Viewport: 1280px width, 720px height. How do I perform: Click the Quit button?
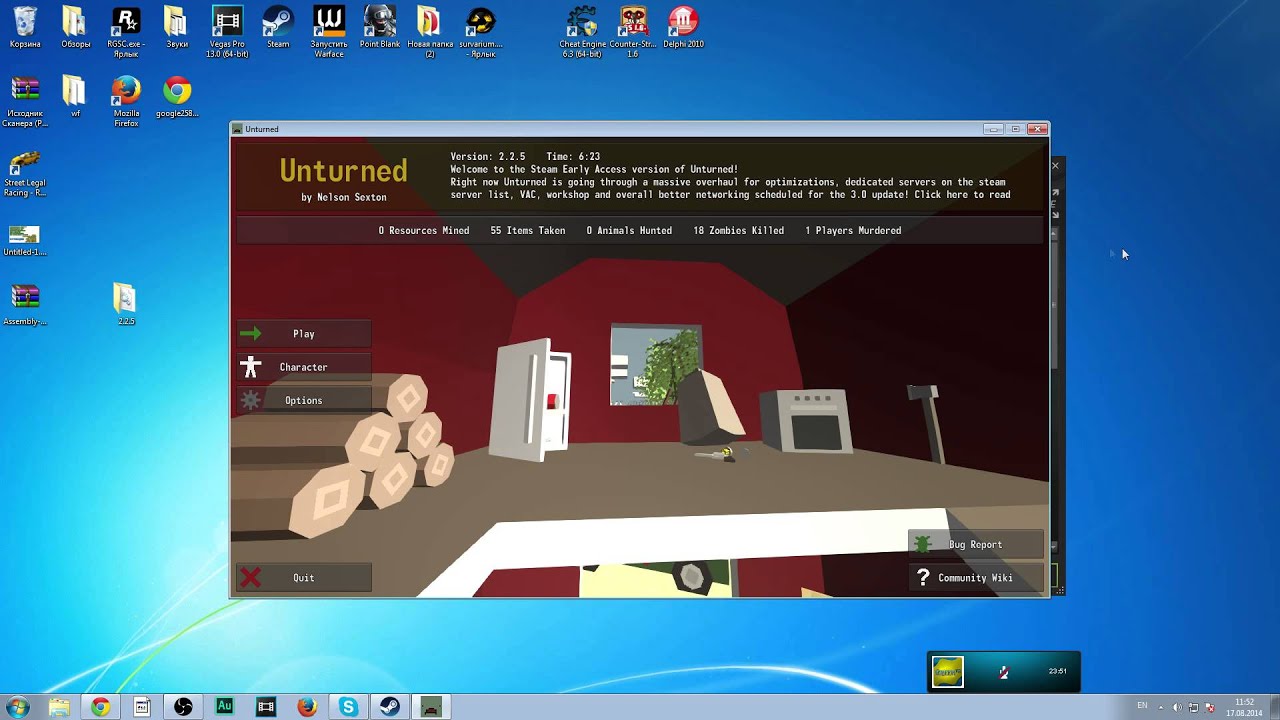click(304, 577)
